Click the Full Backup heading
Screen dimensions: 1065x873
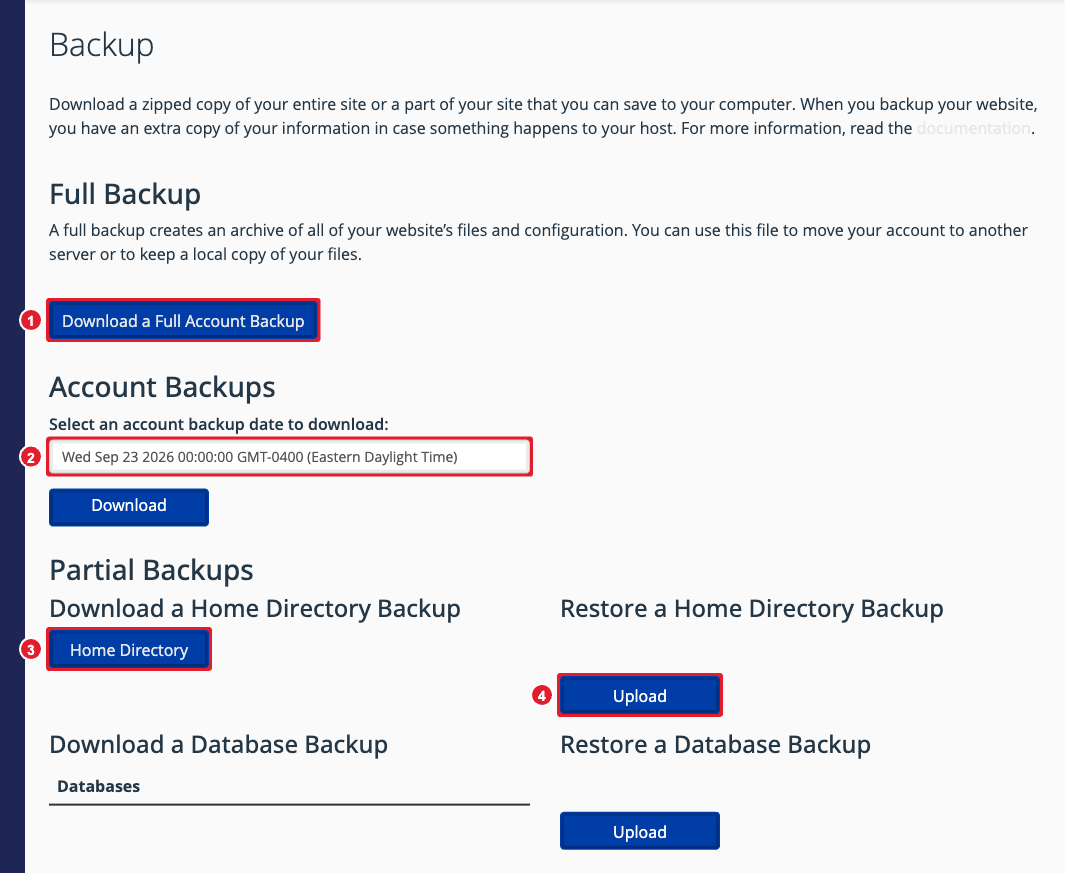click(x=125, y=194)
